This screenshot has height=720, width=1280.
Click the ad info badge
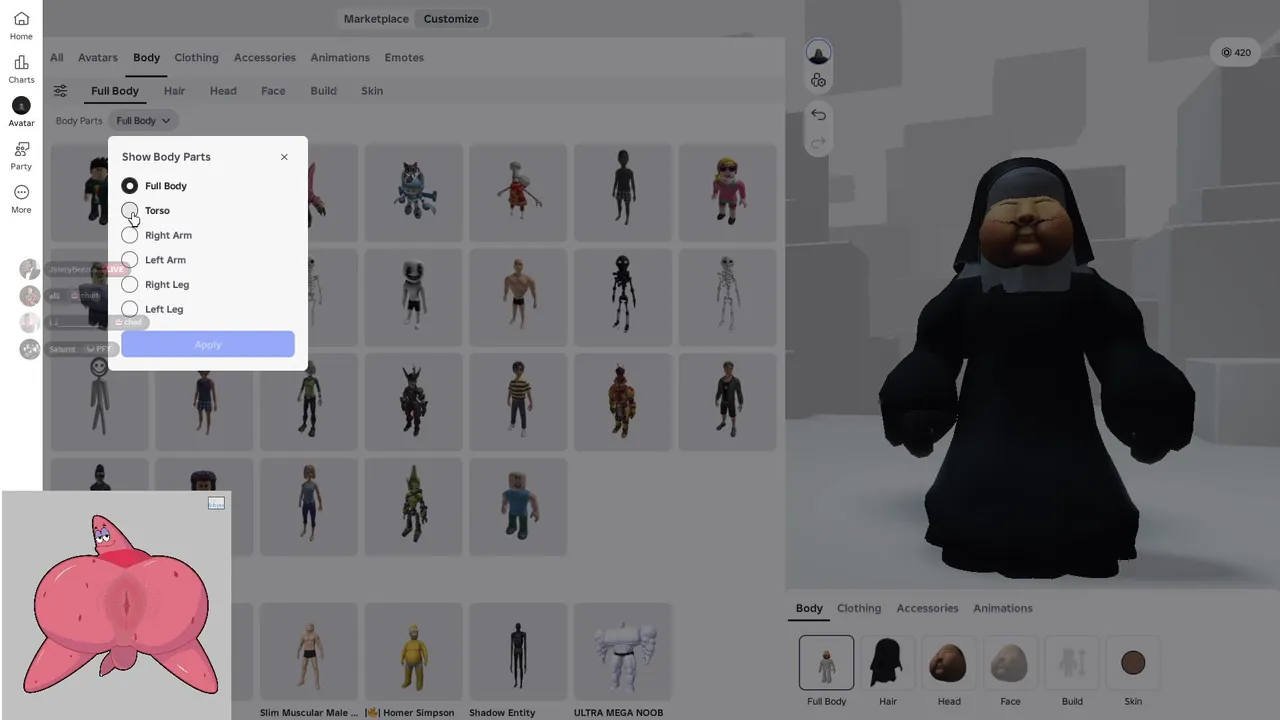(x=216, y=503)
